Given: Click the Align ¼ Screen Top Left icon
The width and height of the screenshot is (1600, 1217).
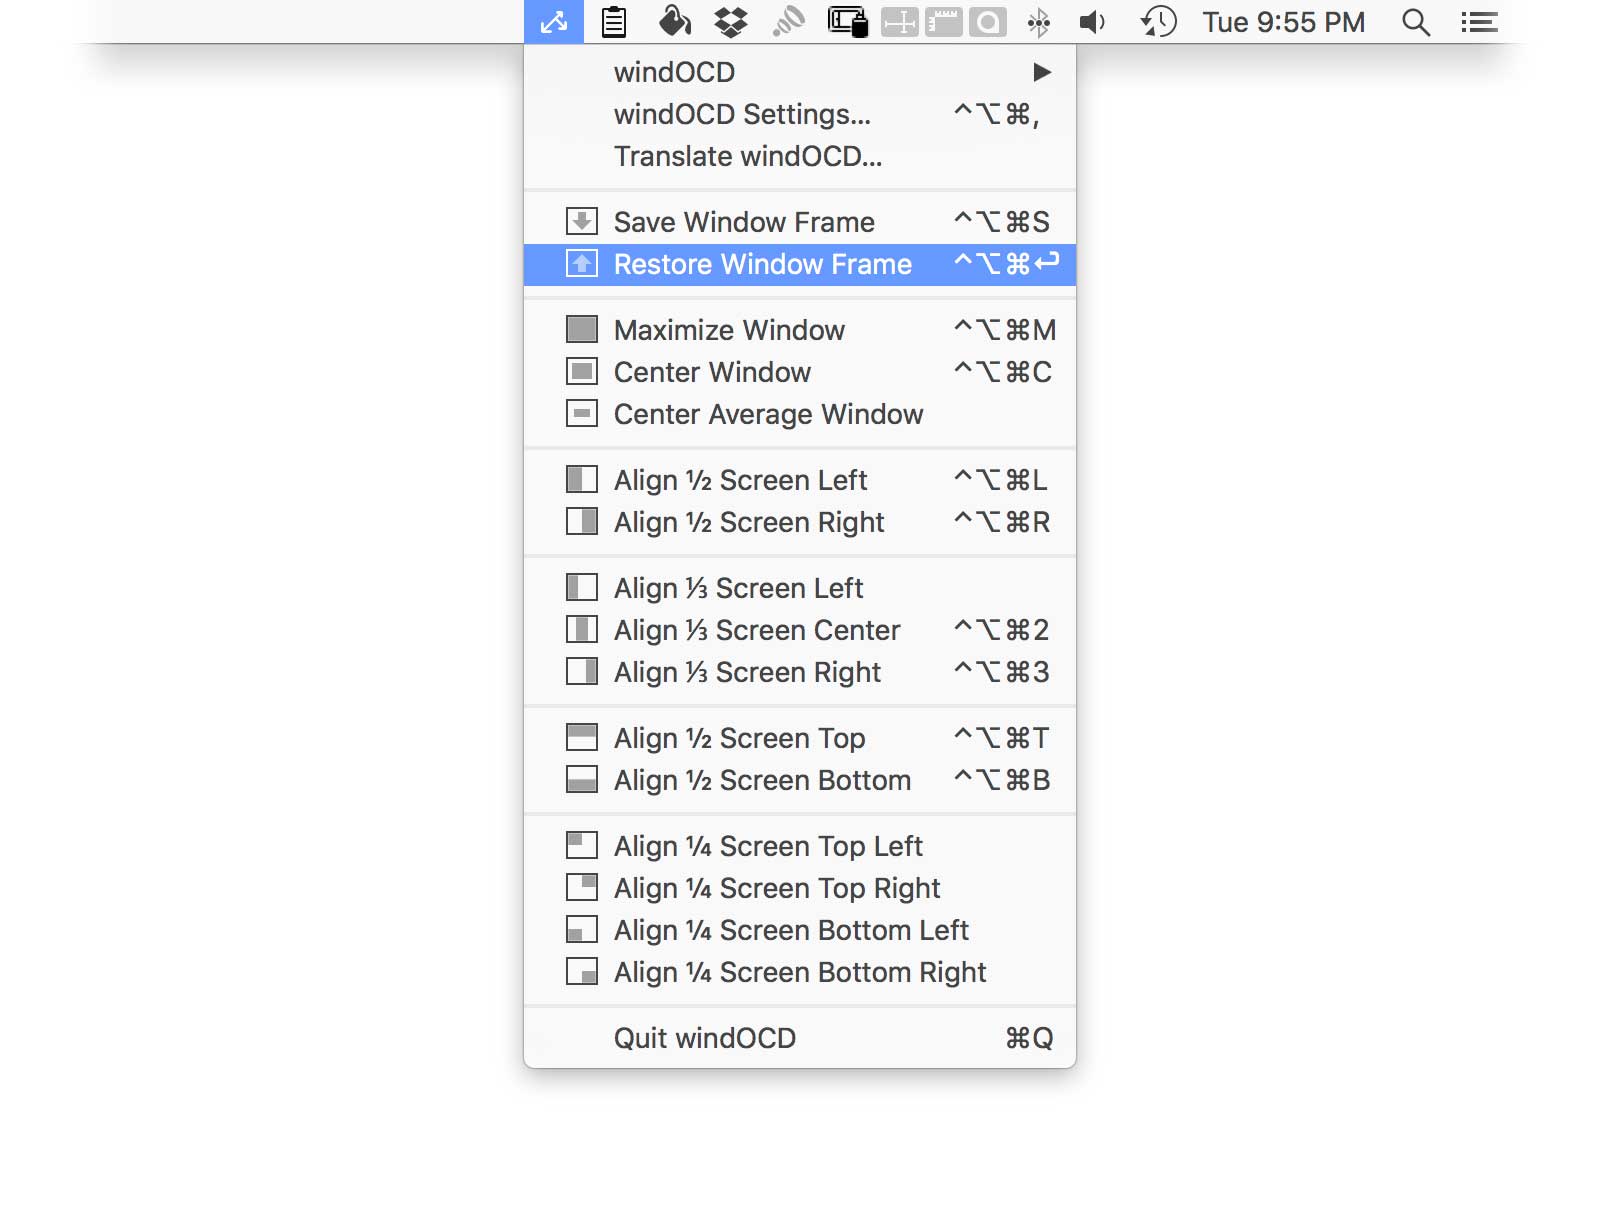Looking at the screenshot, I should pyautogui.click(x=582, y=845).
